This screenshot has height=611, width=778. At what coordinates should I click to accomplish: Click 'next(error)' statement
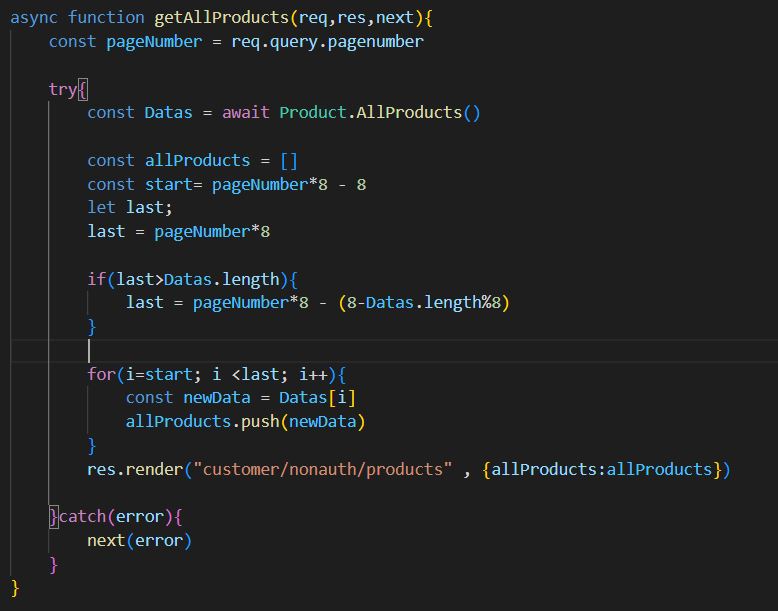click(x=139, y=541)
